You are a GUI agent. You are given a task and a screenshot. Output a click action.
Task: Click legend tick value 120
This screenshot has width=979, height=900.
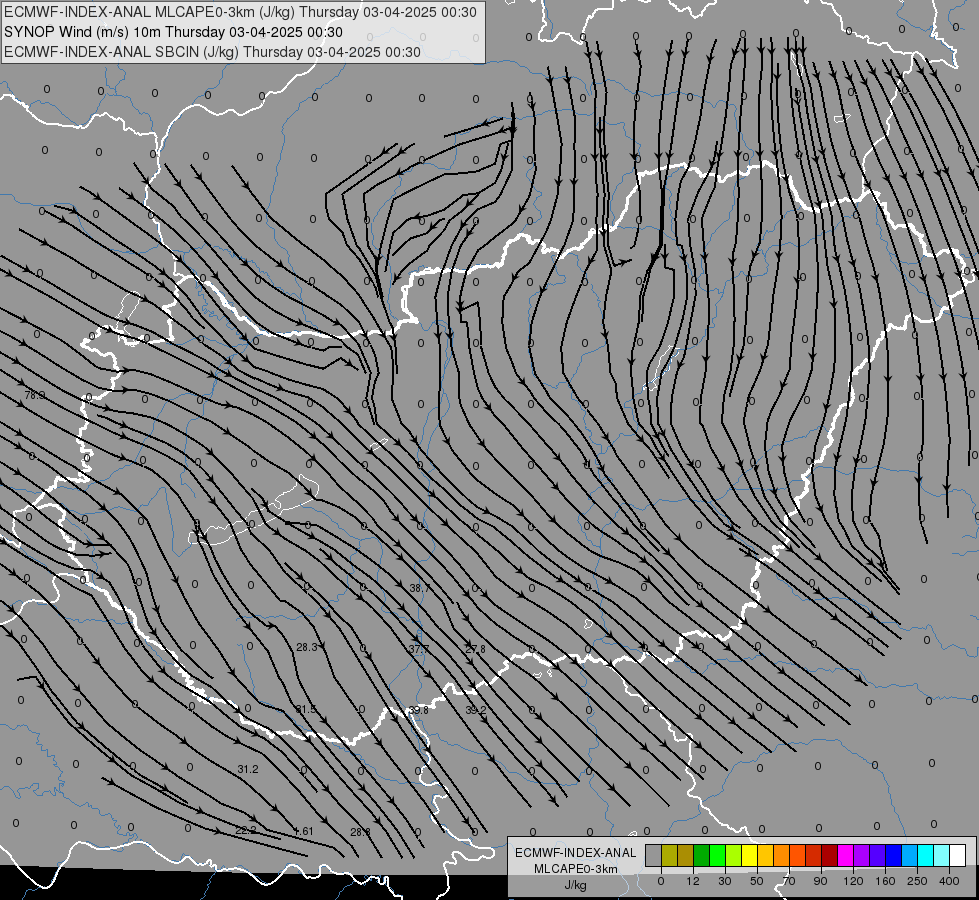(x=854, y=881)
